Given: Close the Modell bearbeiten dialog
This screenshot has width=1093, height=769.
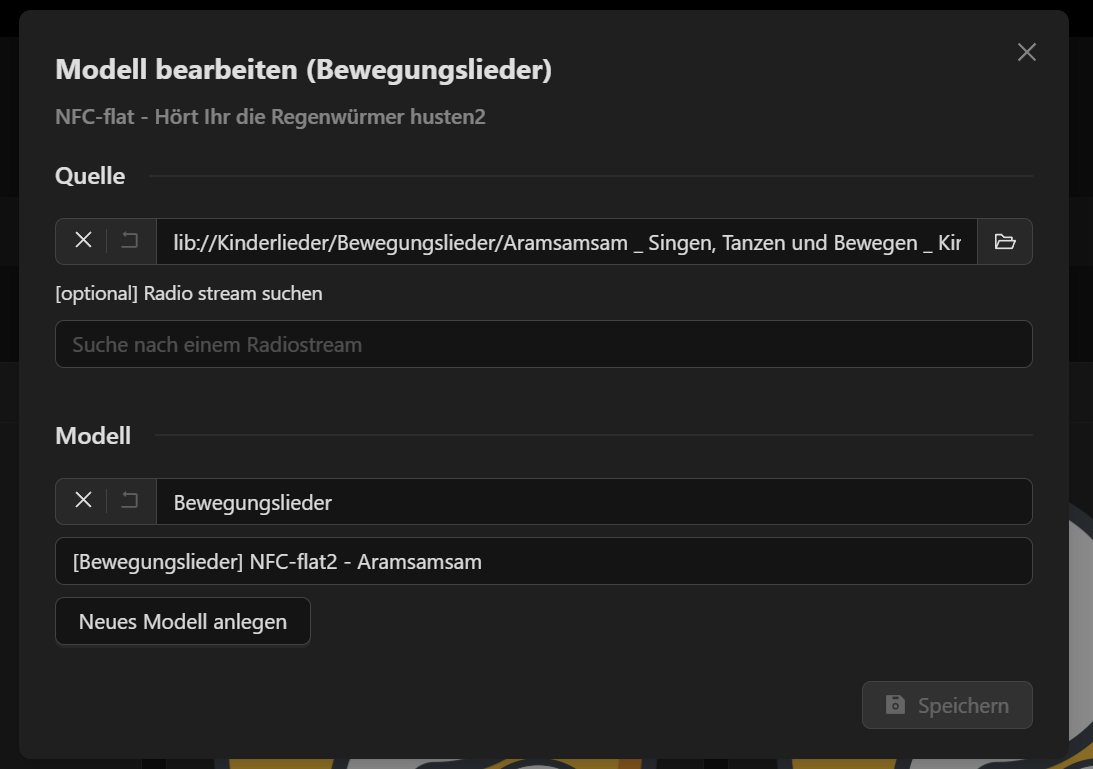Looking at the screenshot, I should (x=1026, y=52).
